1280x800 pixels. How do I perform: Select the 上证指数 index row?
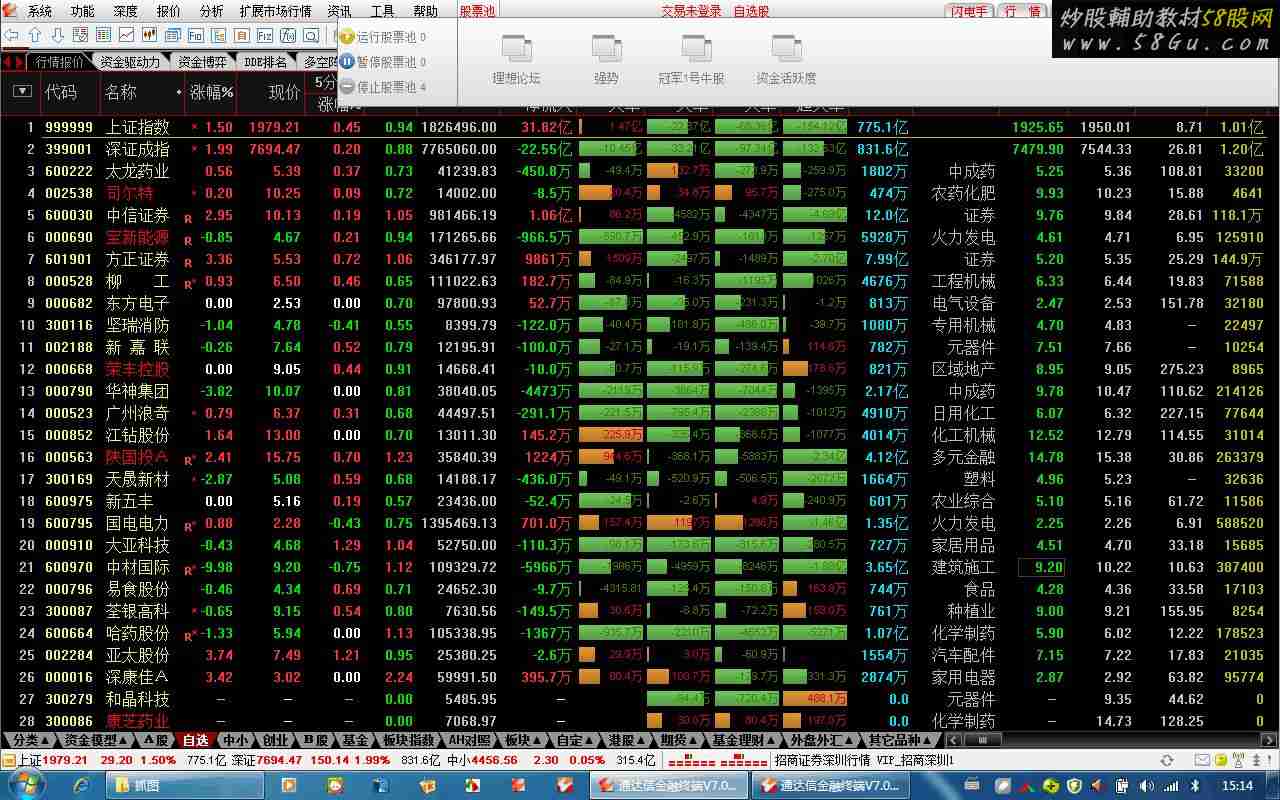tap(640, 127)
